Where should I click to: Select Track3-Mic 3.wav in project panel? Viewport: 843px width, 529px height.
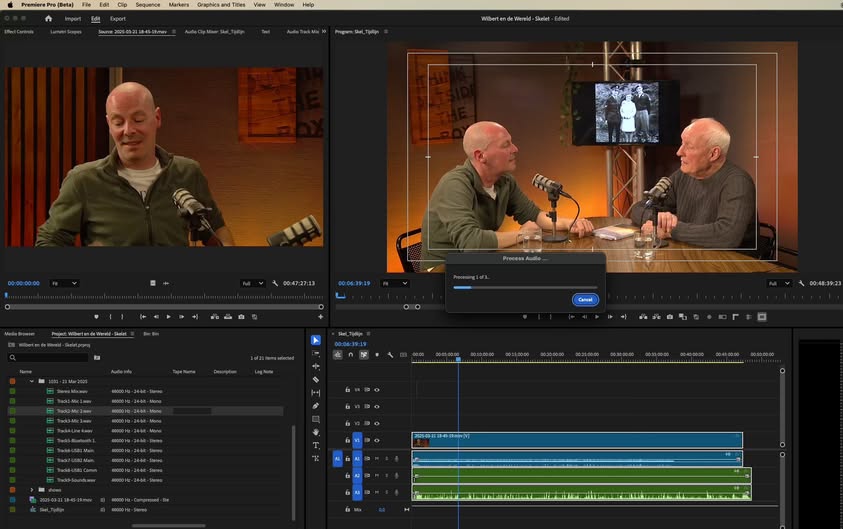tap(75, 421)
